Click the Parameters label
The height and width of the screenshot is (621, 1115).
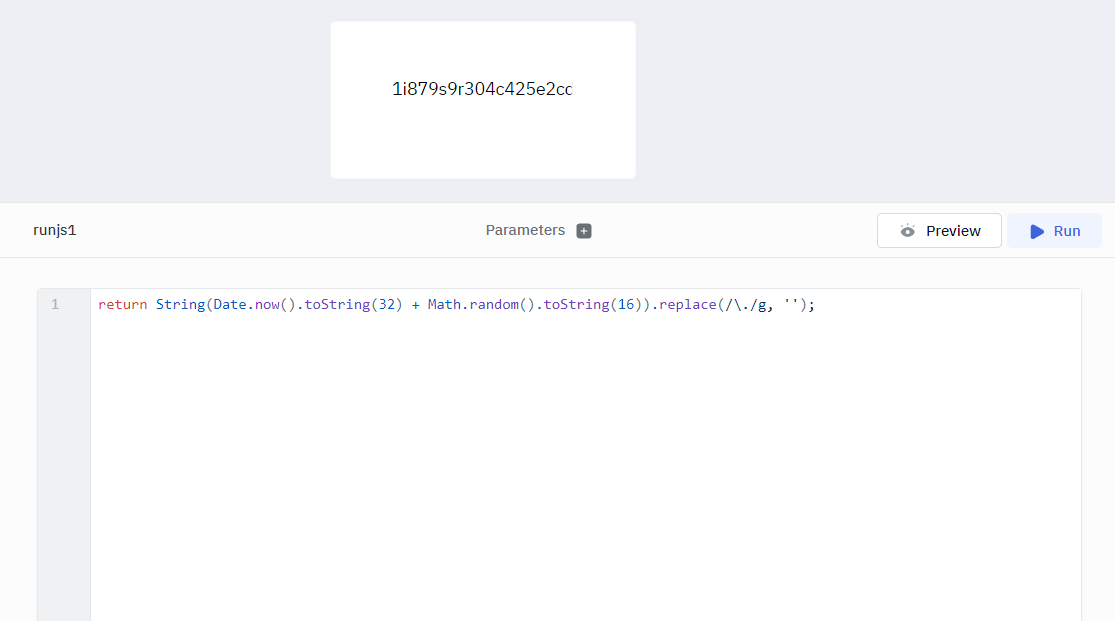(x=525, y=230)
